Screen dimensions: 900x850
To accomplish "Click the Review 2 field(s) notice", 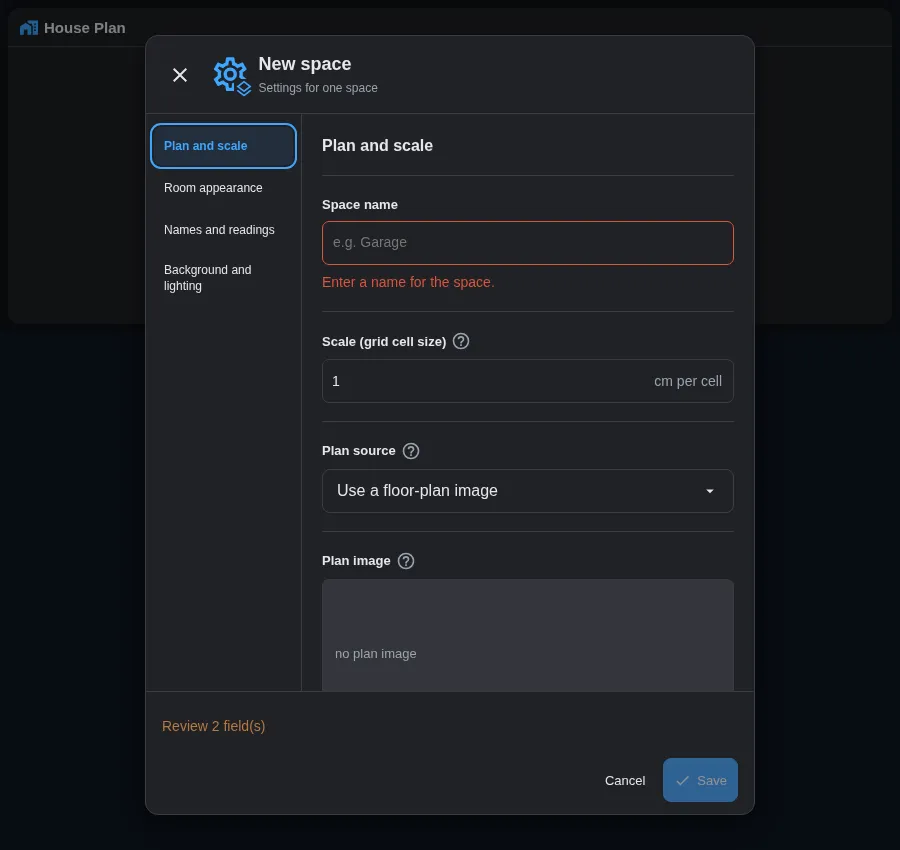I will pyautogui.click(x=214, y=726).
